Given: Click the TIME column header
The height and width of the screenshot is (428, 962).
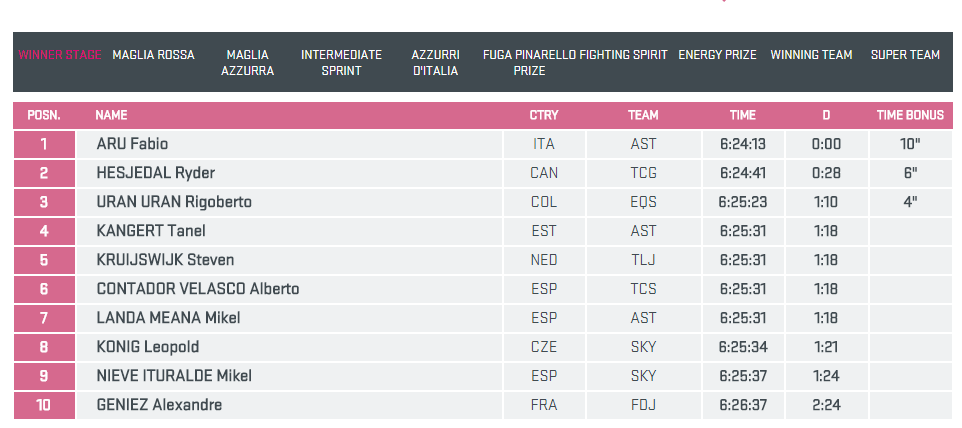Looking at the screenshot, I should coord(742,115).
